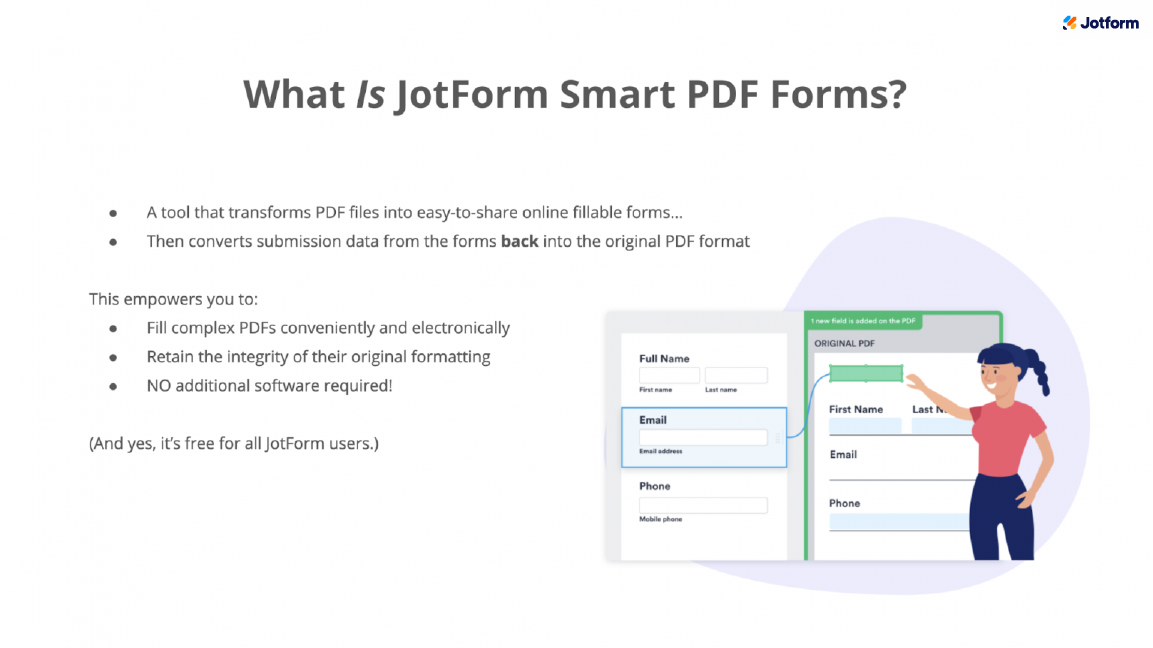The image size is (1153, 648).
Task: Click the blue shaded First Name answer bar
Action: pos(866,423)
